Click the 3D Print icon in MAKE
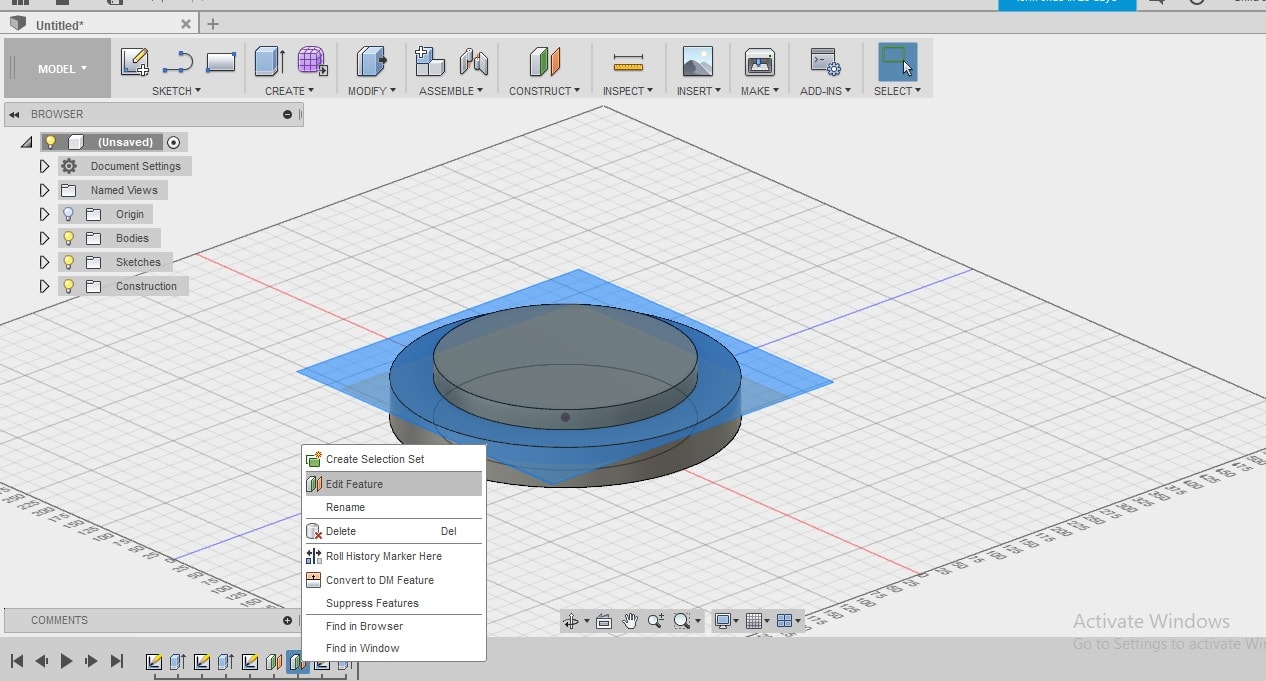Image resolution: width=1266 pixels, height=681 pixels. click(x=760, y=62)
